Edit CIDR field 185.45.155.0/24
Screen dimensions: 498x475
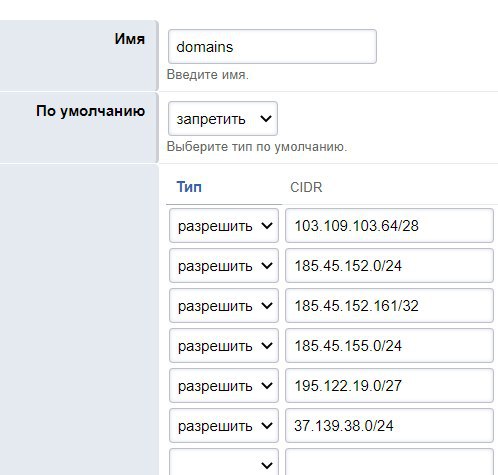[x=389, y=346]
